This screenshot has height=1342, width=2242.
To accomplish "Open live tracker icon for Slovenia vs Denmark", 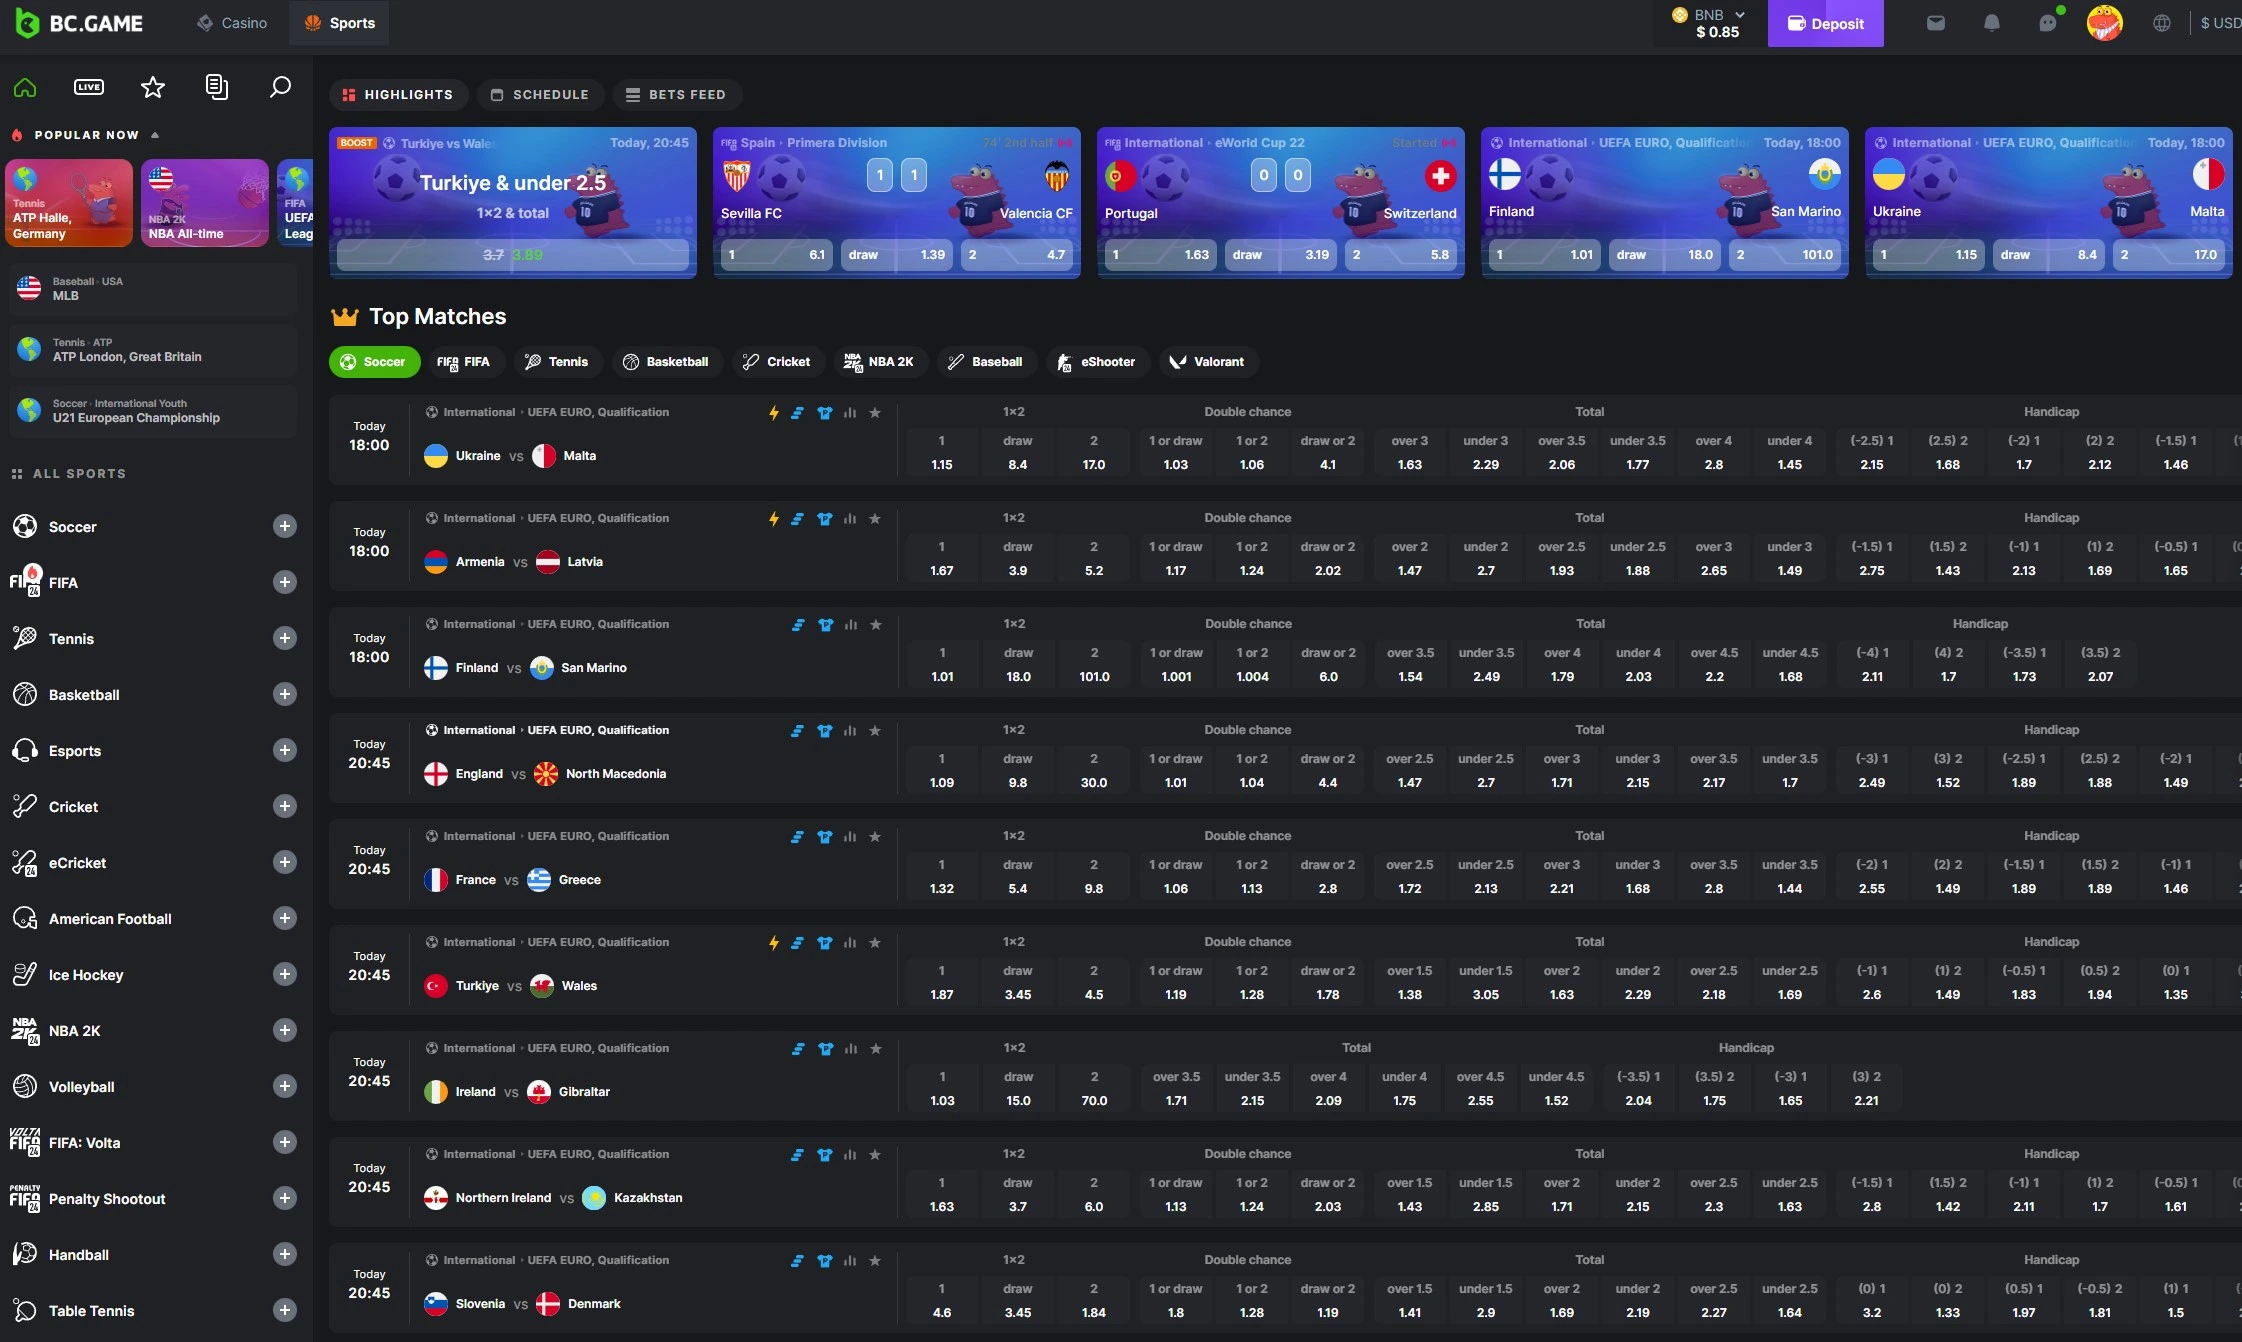I will [797, 1260].
